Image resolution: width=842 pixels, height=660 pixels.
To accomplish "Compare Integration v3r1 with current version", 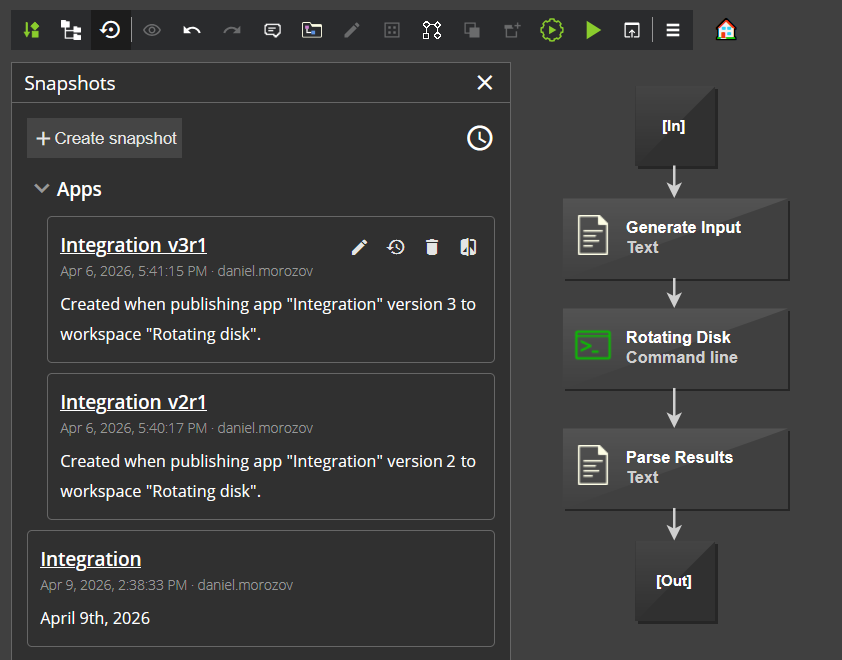I will click(468, 247).
